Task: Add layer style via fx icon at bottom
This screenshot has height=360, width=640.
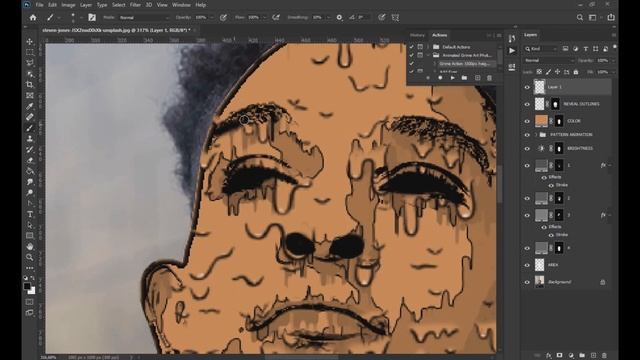Action: [549, 356]
